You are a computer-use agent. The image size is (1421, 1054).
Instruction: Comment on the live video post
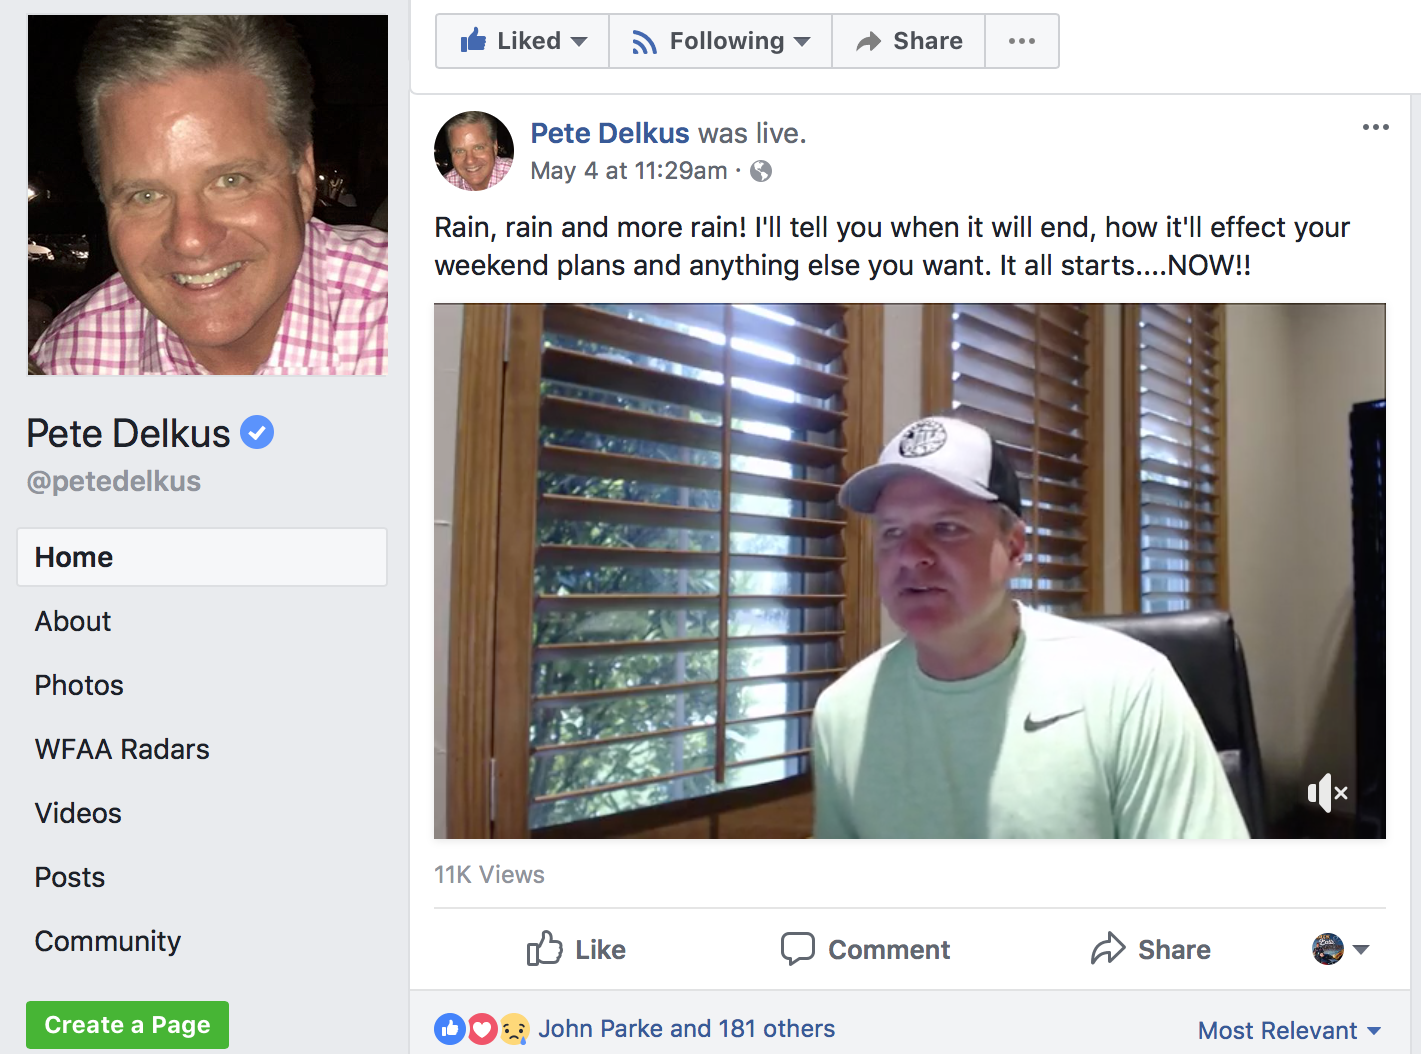point(865,949)
